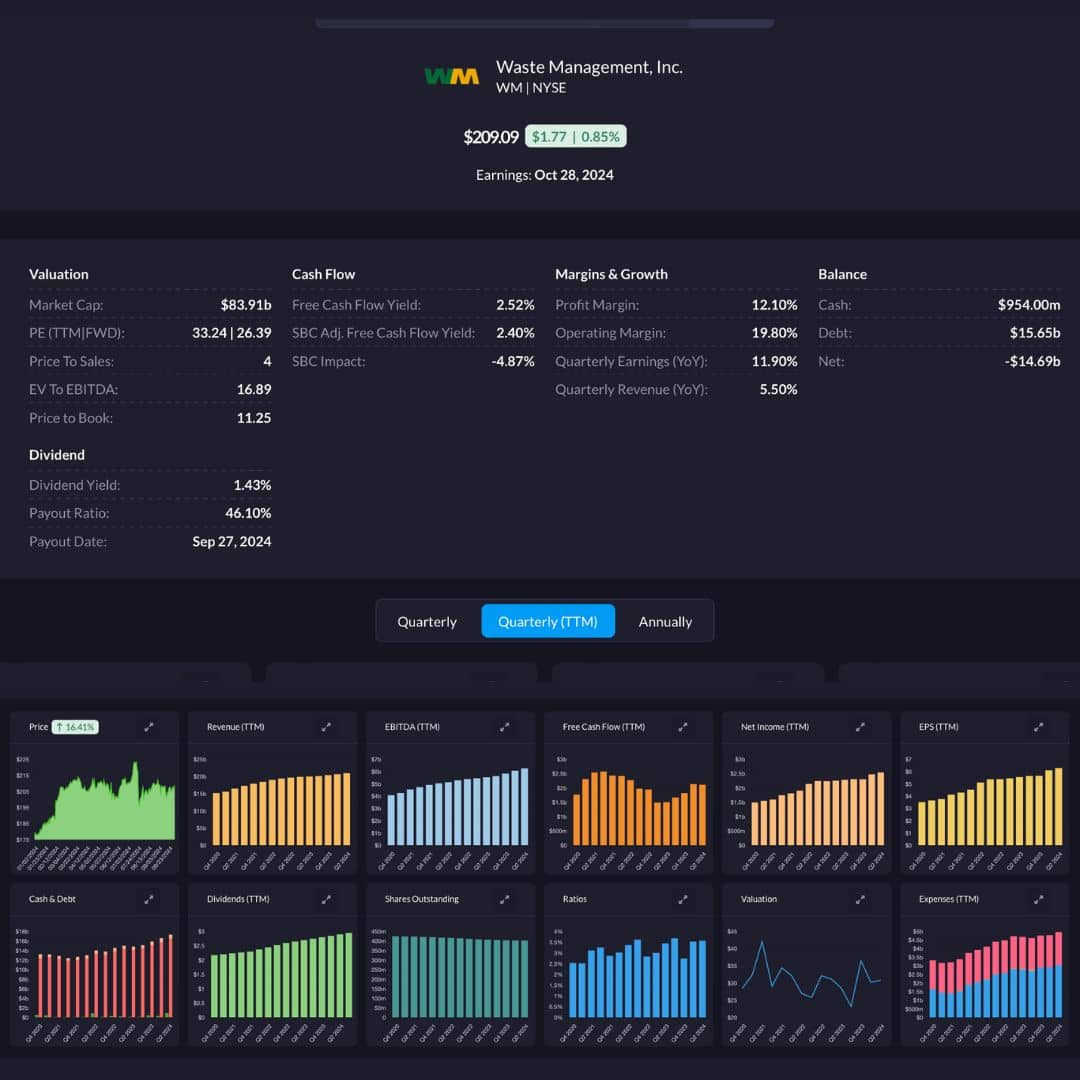
Task: Click the SBC Impact value -4.87%
Action: click(512, 361)
